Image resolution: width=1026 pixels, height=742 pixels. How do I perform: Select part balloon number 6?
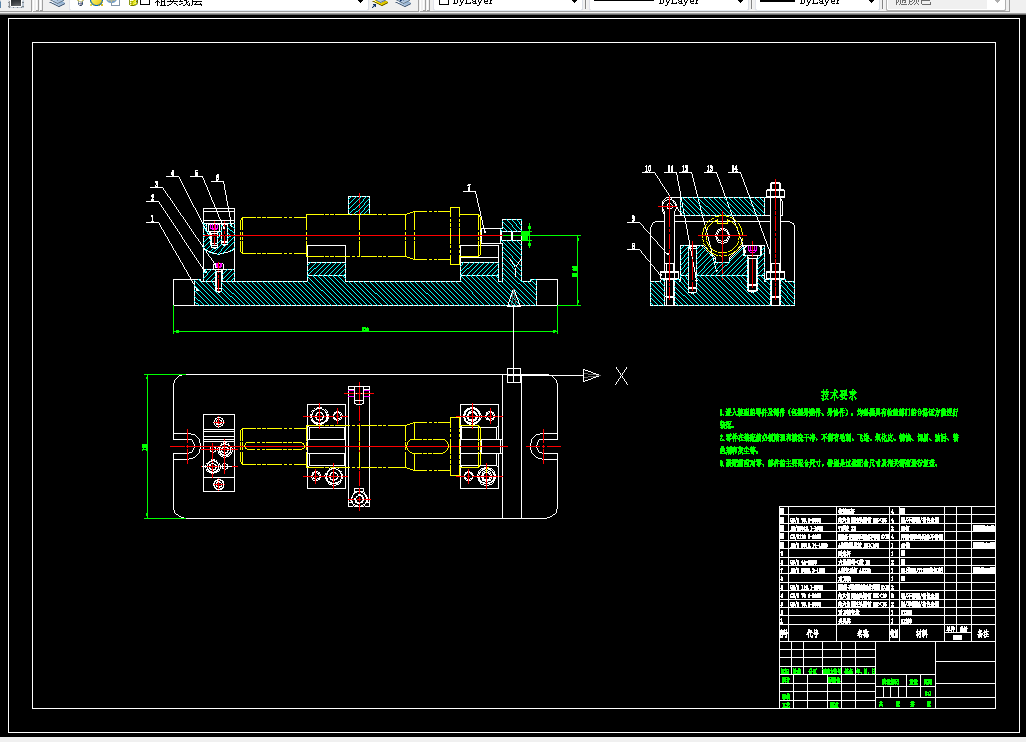(x=217, y=177)
